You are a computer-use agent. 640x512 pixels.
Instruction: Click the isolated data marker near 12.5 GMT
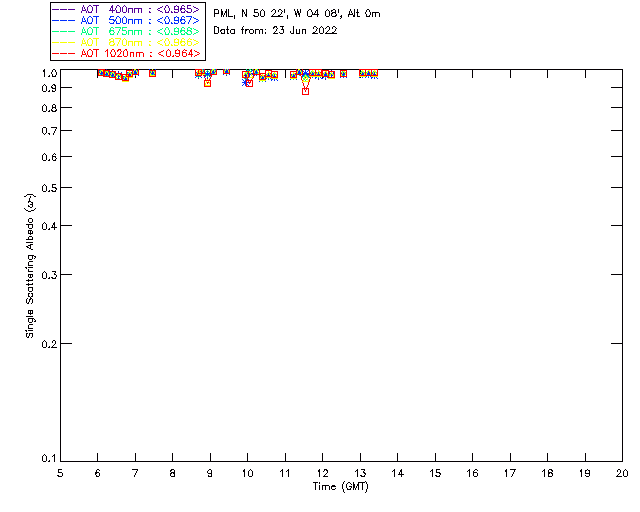[344, 74]
